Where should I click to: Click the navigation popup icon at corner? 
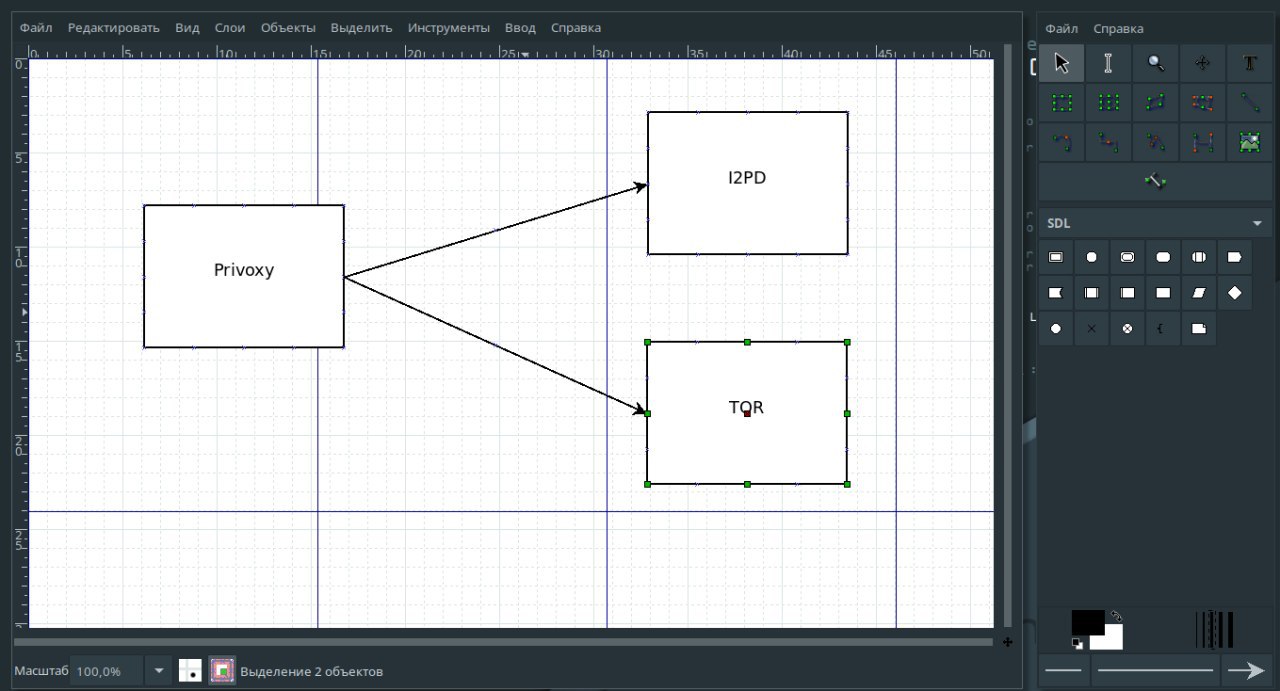click(1008, 642)
